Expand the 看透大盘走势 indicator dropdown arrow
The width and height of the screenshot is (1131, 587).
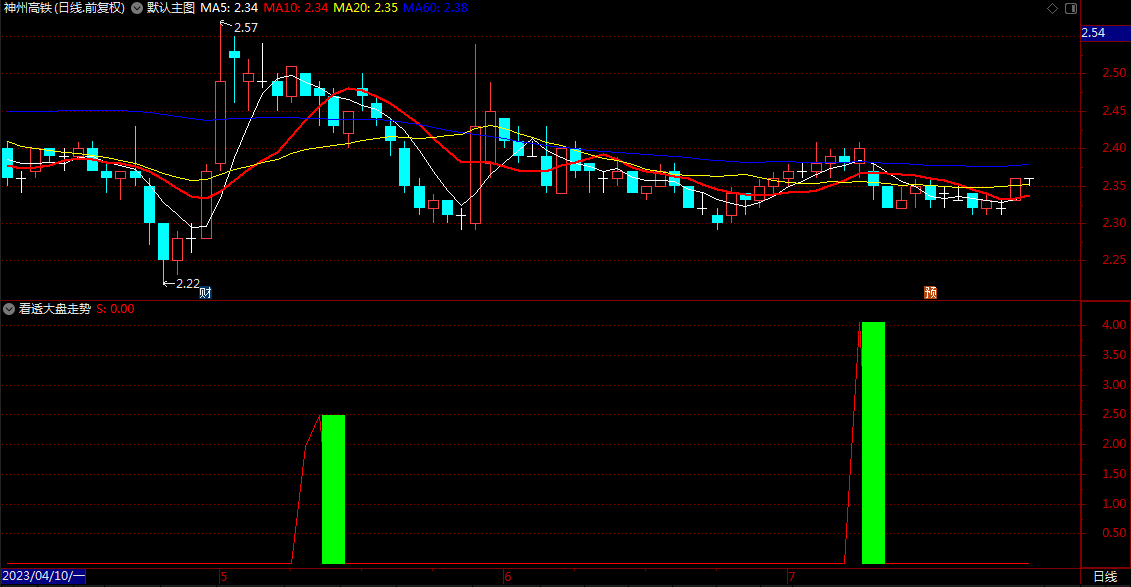click(9, 309)
